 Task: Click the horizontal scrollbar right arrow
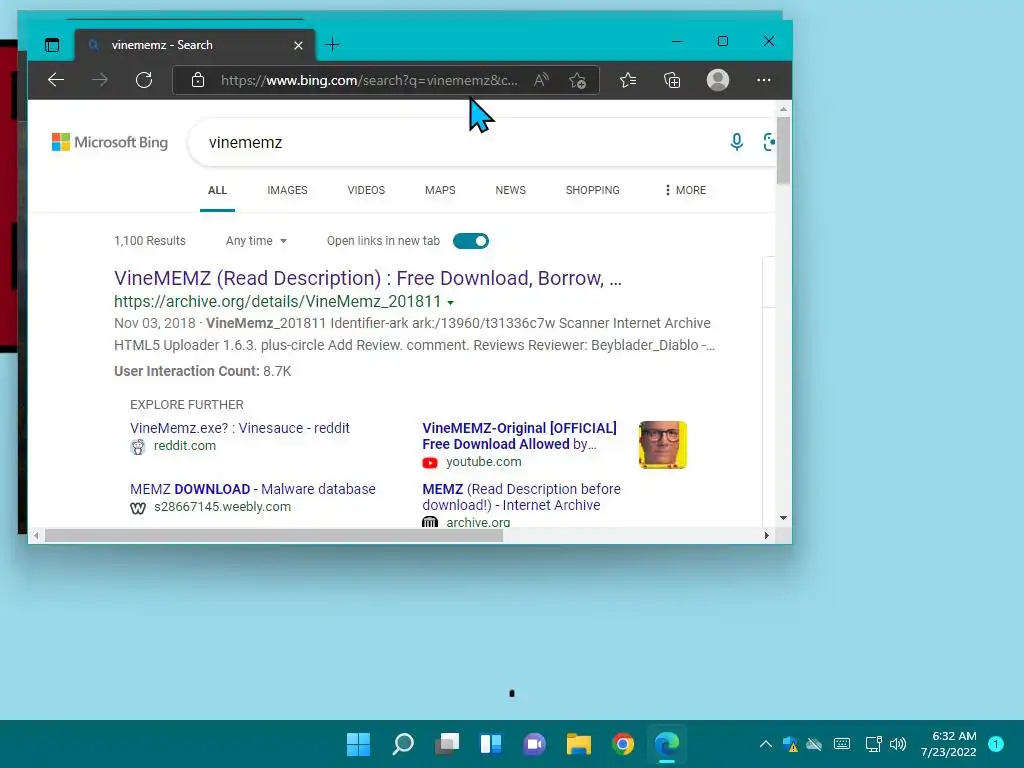(x=767, y=536)
